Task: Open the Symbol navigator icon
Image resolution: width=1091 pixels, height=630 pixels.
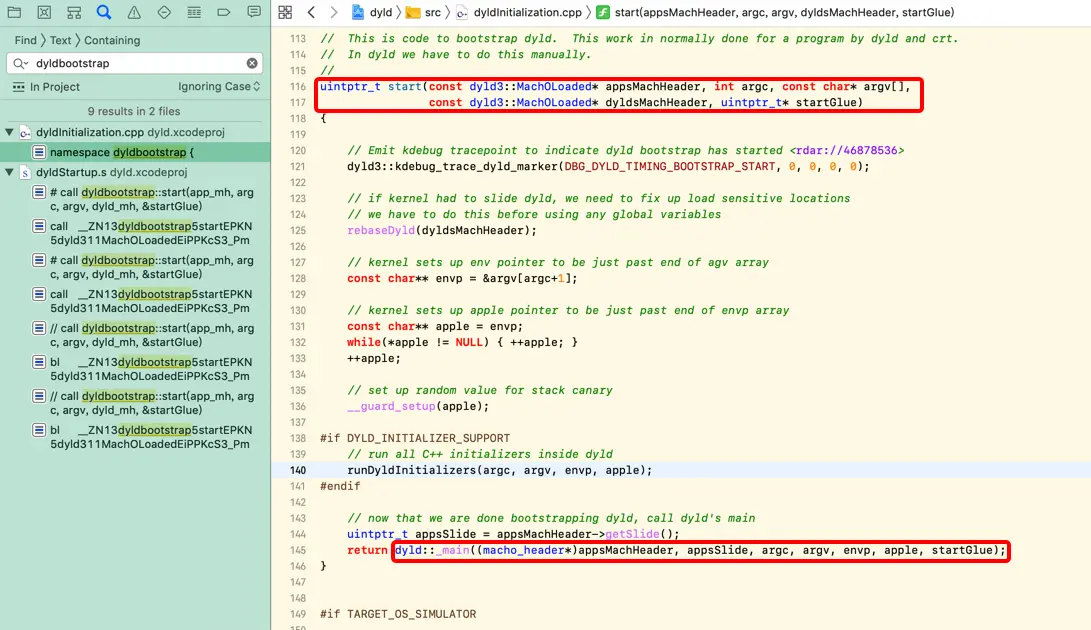Action: (x=74, y=12)
